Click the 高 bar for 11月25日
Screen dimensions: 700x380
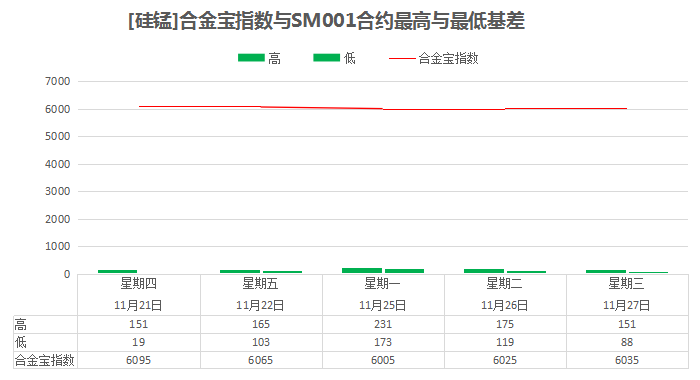[x=362, y=271]
